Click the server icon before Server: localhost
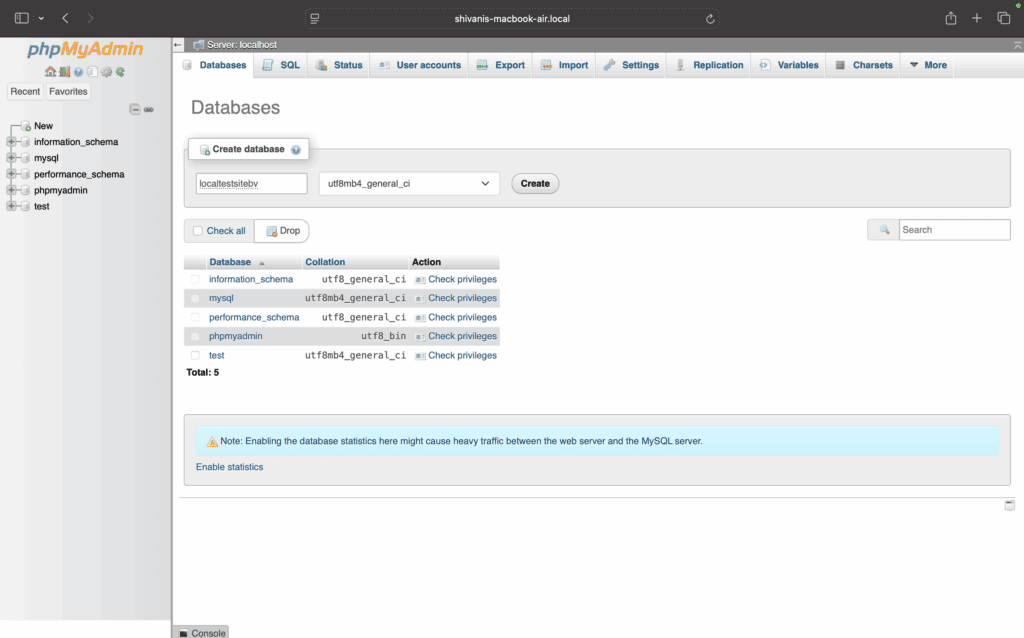This screenshot has width=1024, height=638. point(199,45)
